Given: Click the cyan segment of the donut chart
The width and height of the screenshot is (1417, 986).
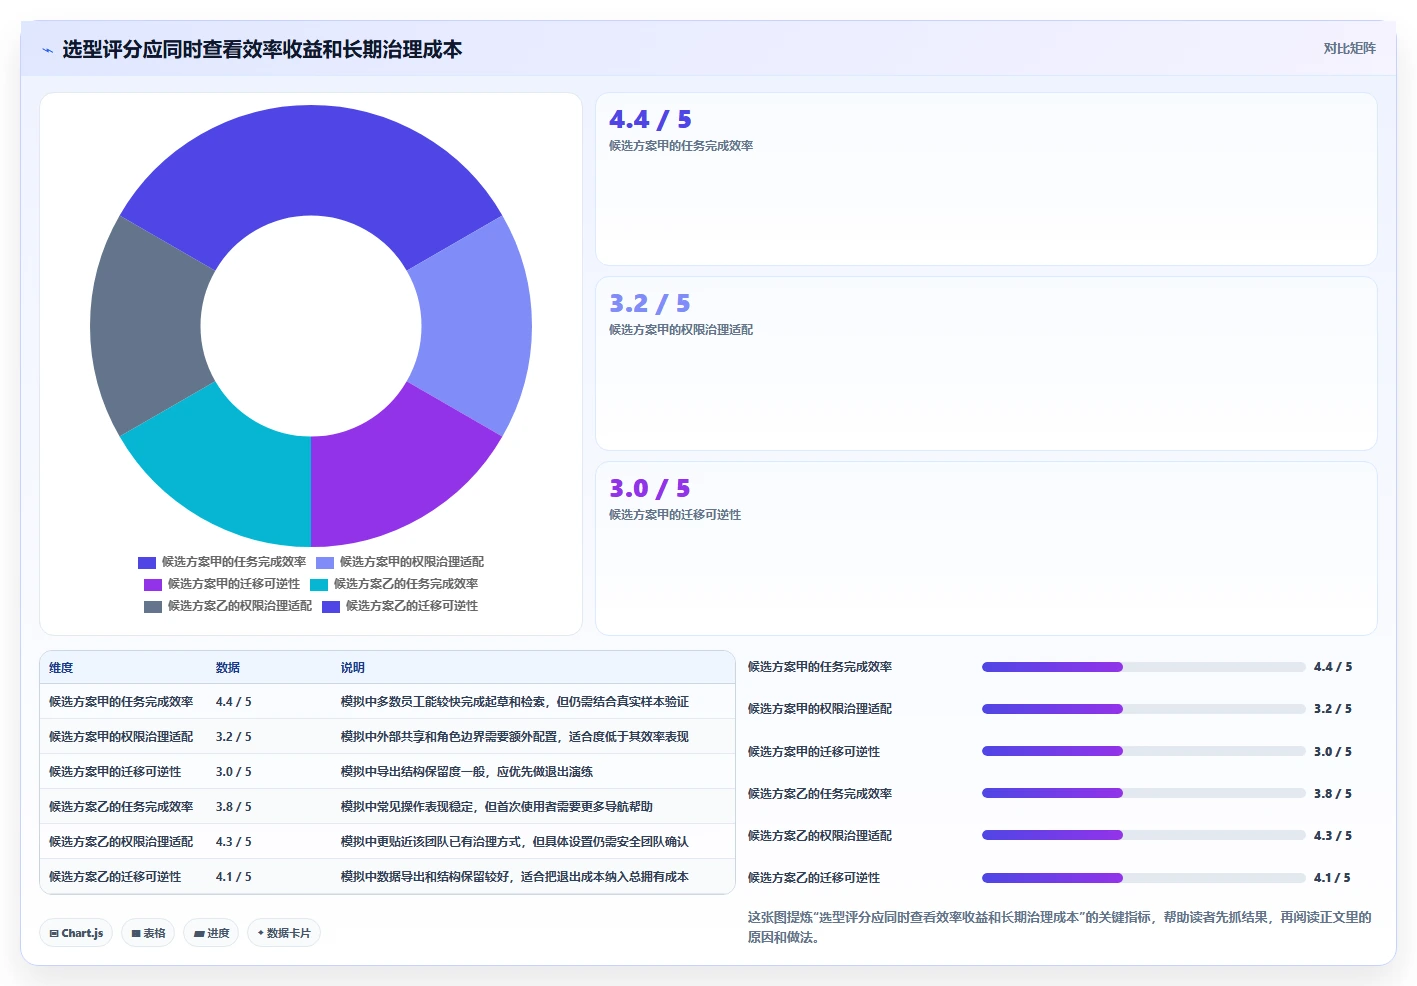Looking at the screenshot, I should pos(228,470).
